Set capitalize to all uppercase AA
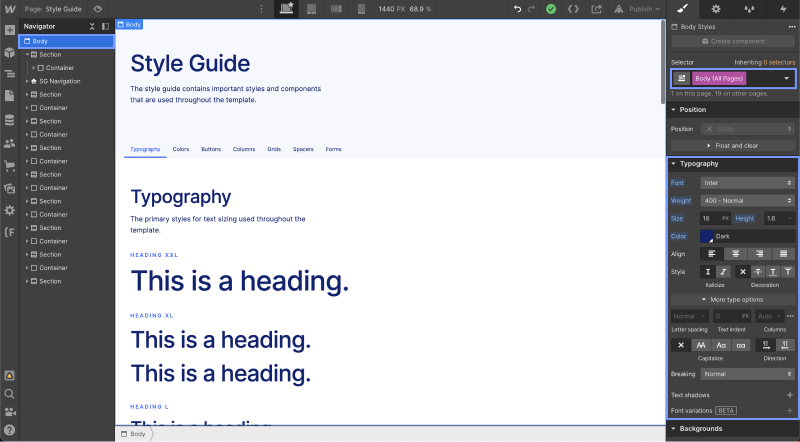The height and width of the screenshot is (442, 800). coord(701,346)
